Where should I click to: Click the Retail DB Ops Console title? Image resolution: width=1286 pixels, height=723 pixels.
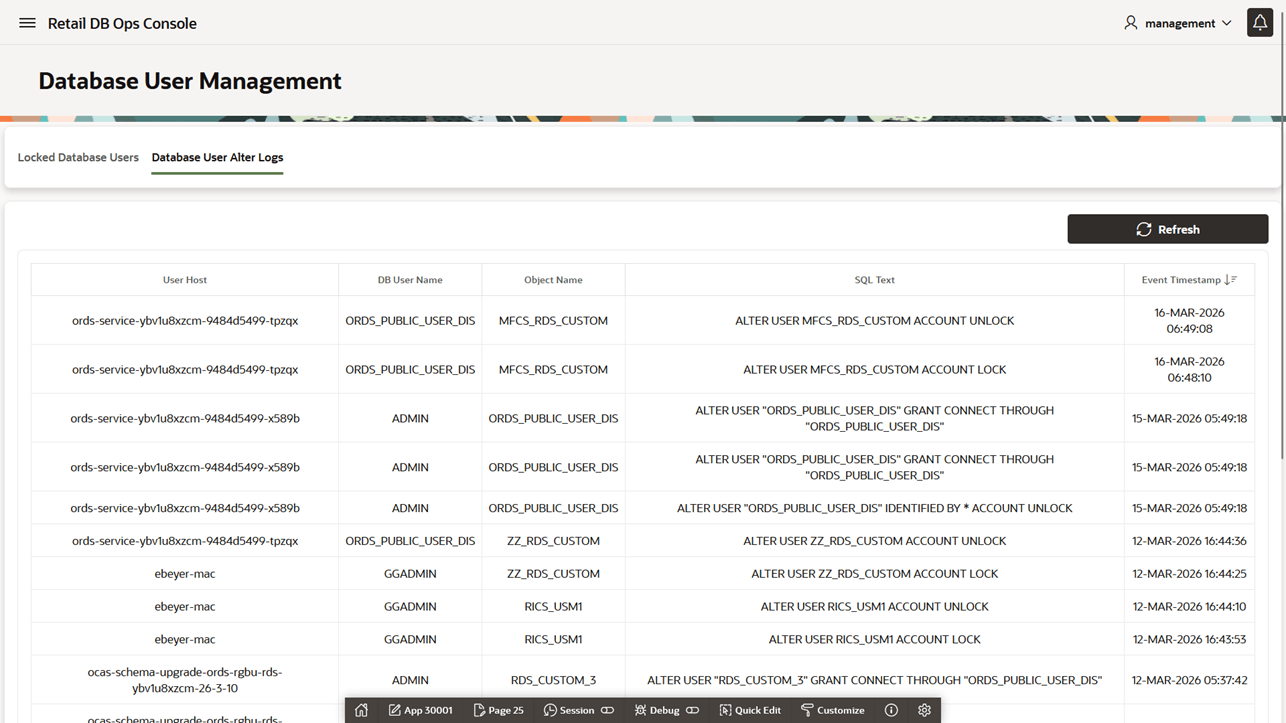click(x=122, y=23)
